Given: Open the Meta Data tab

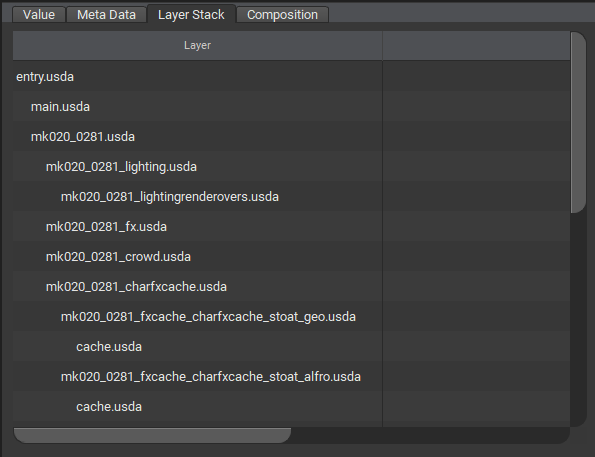Looking at the screenshot, I should coord(106,15).
